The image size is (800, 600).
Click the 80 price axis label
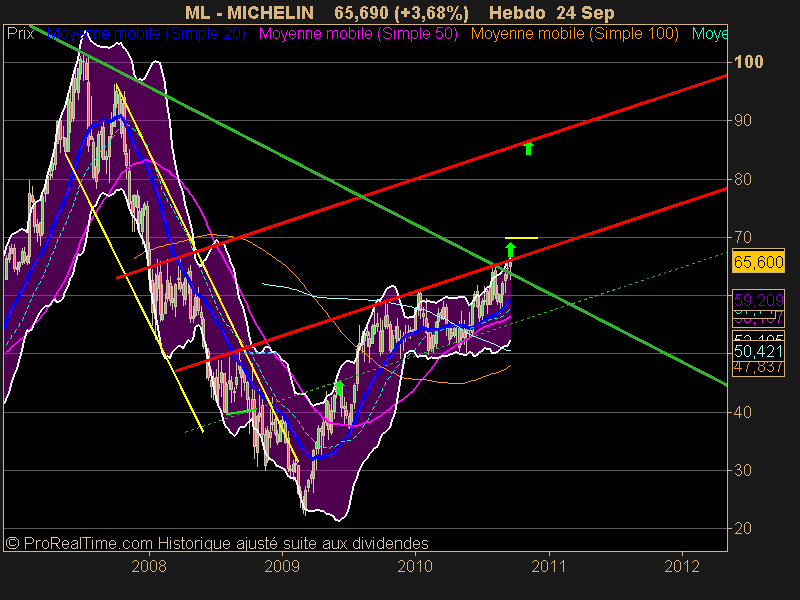743,180
